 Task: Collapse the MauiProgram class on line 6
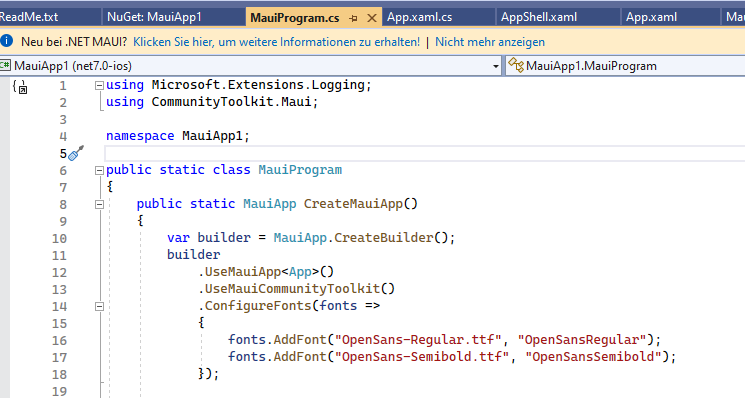[x=99, y=171]
